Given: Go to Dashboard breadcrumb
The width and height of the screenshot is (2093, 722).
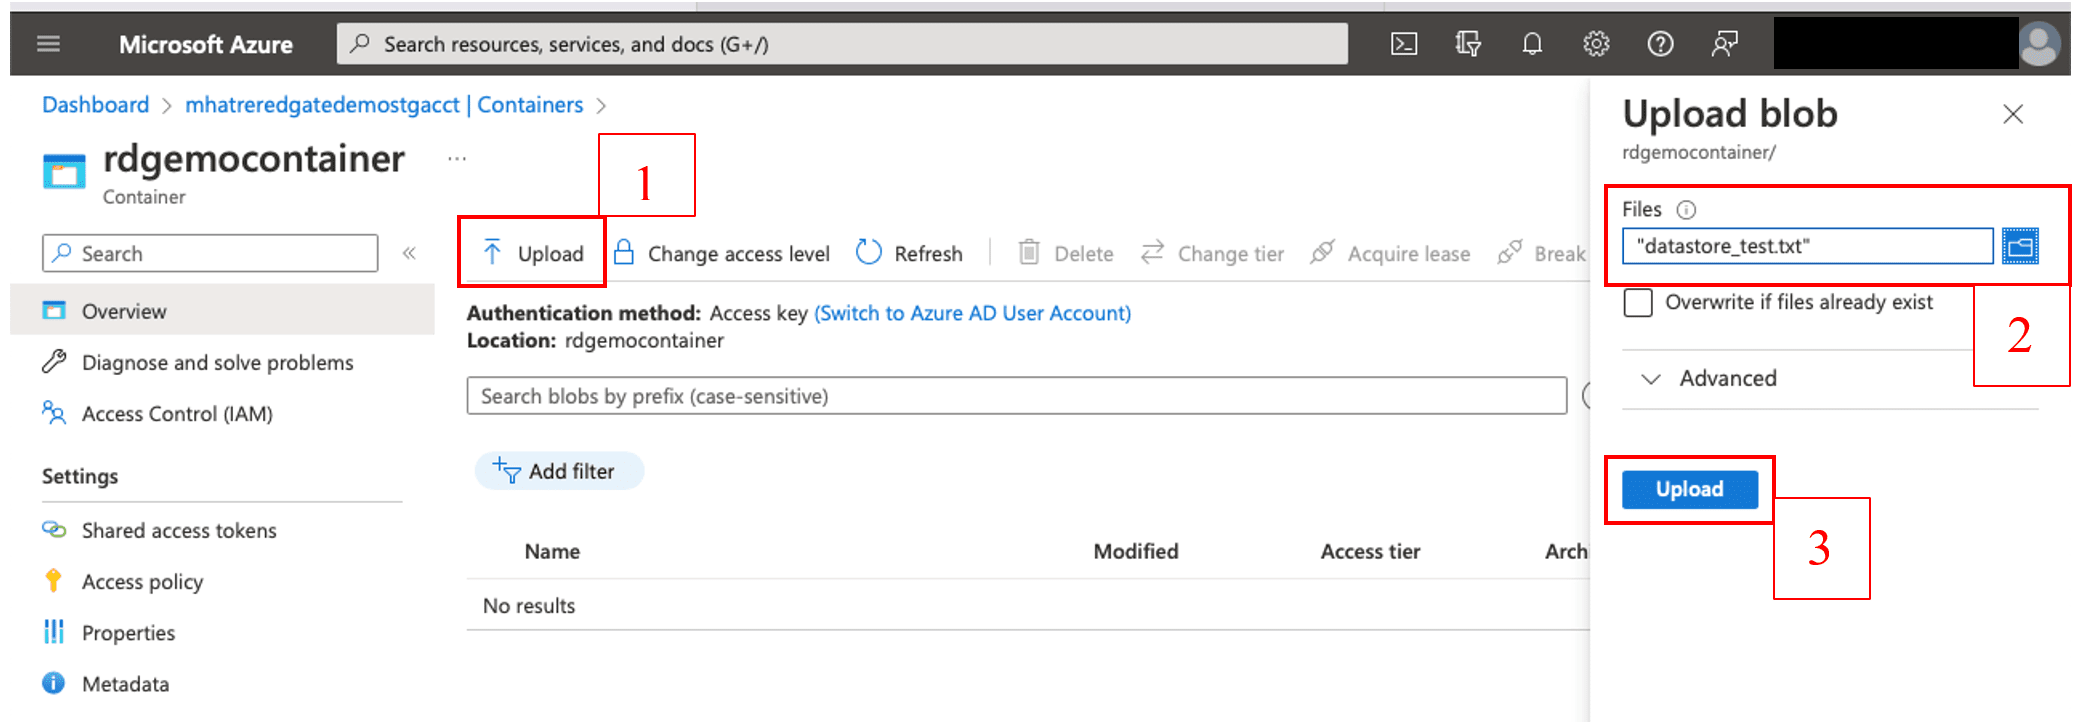Looking at the screenshot, I should click(x=95, y=105).
